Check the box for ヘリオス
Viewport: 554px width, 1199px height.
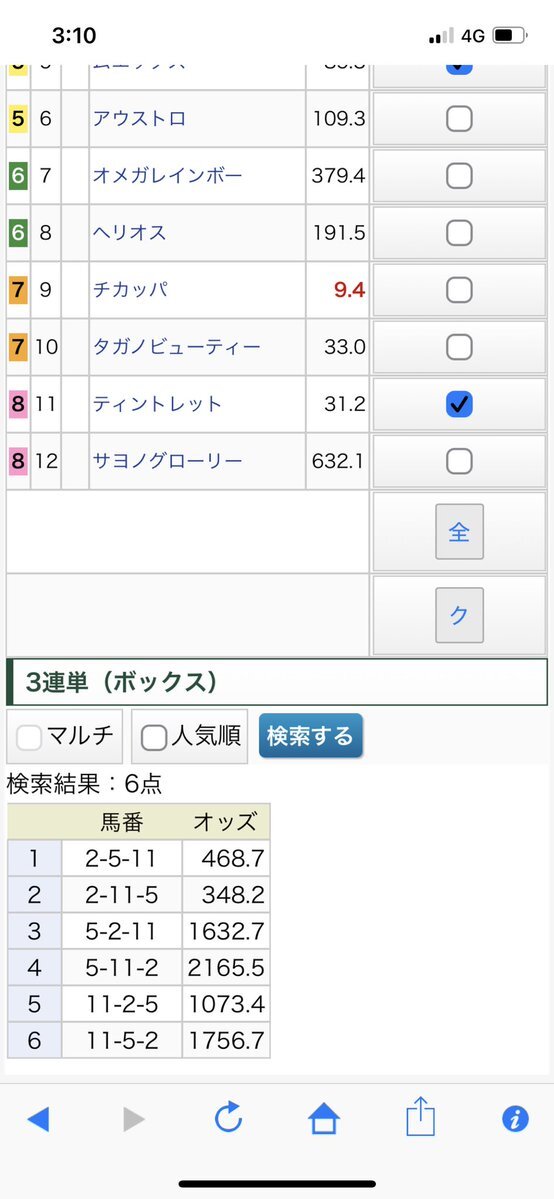pyautogui.click(x=459, y=233)
